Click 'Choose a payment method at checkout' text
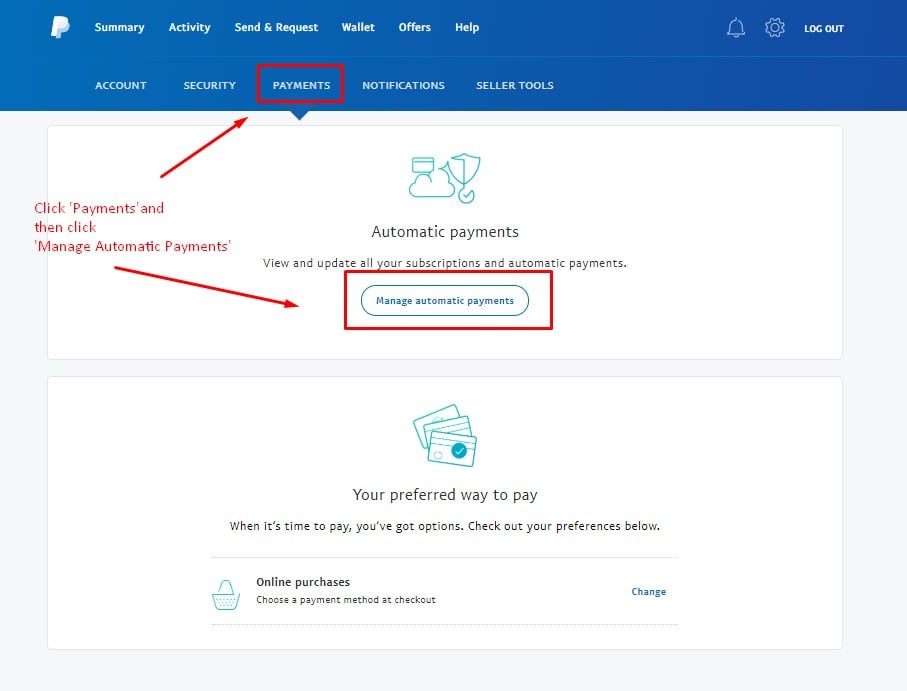 coord(346,600)
